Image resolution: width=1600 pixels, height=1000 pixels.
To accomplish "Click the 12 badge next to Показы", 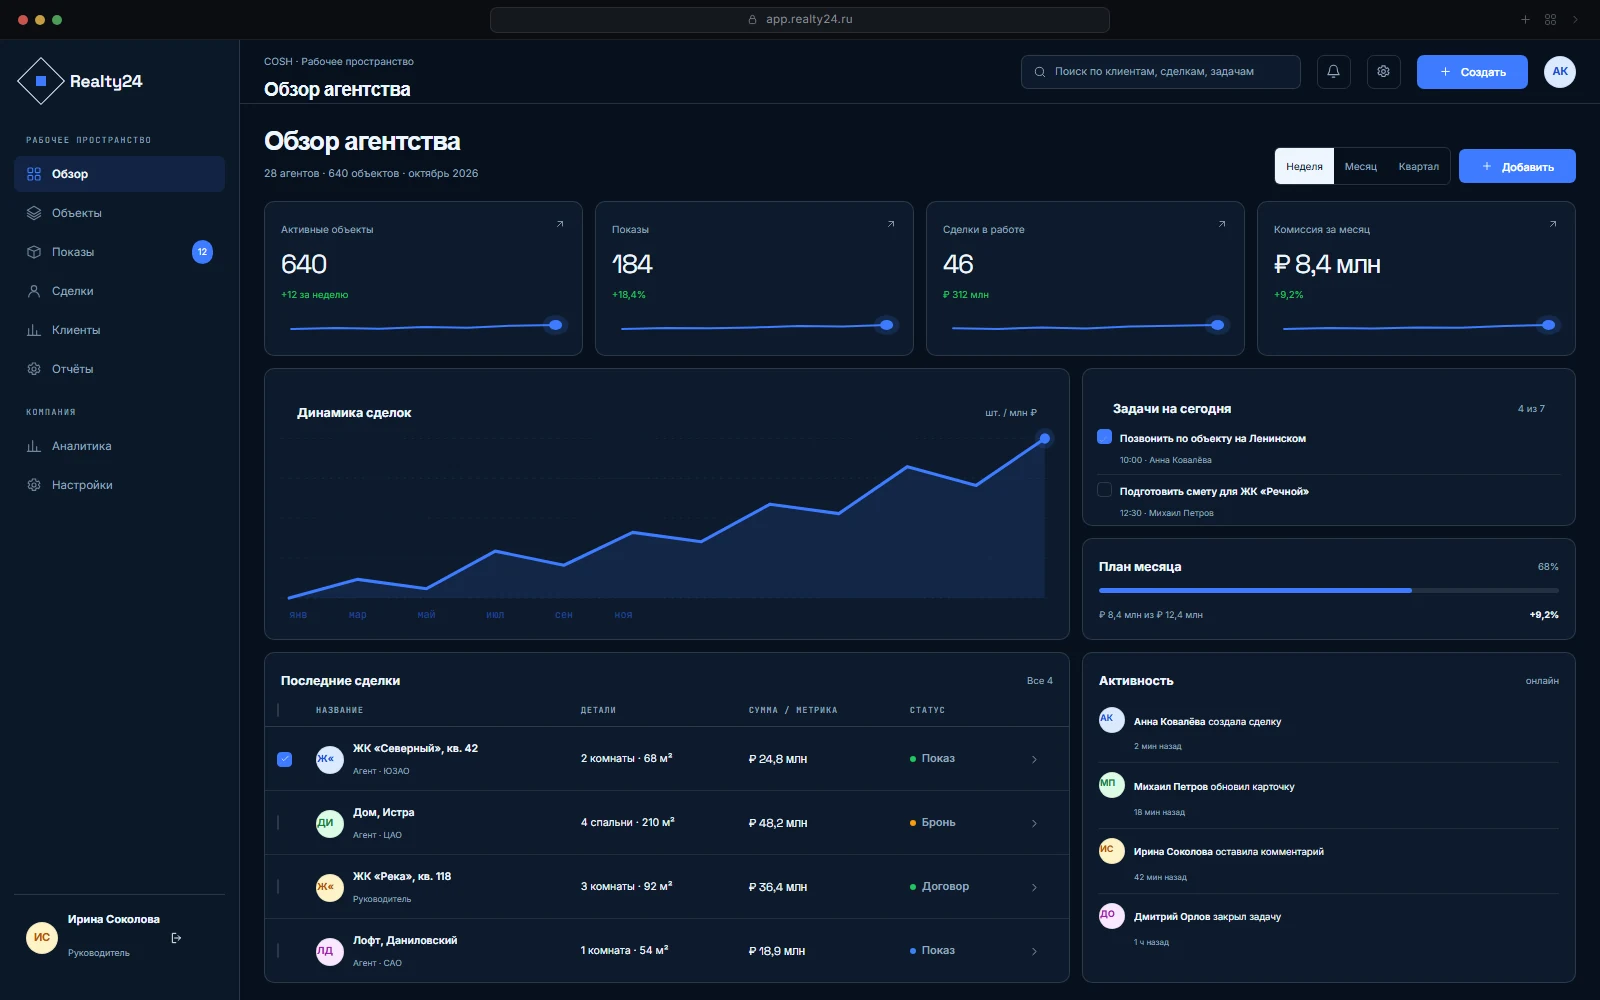I will [x=202, y=252].
